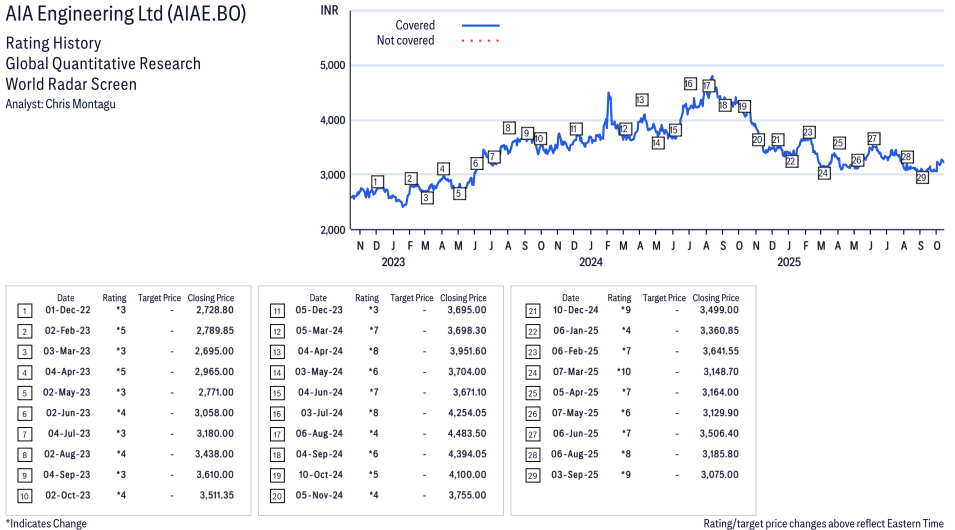This screenshot has width=955, height=530.
Task: Click chart marker 17 near the price peak
Action: point(707,86)
